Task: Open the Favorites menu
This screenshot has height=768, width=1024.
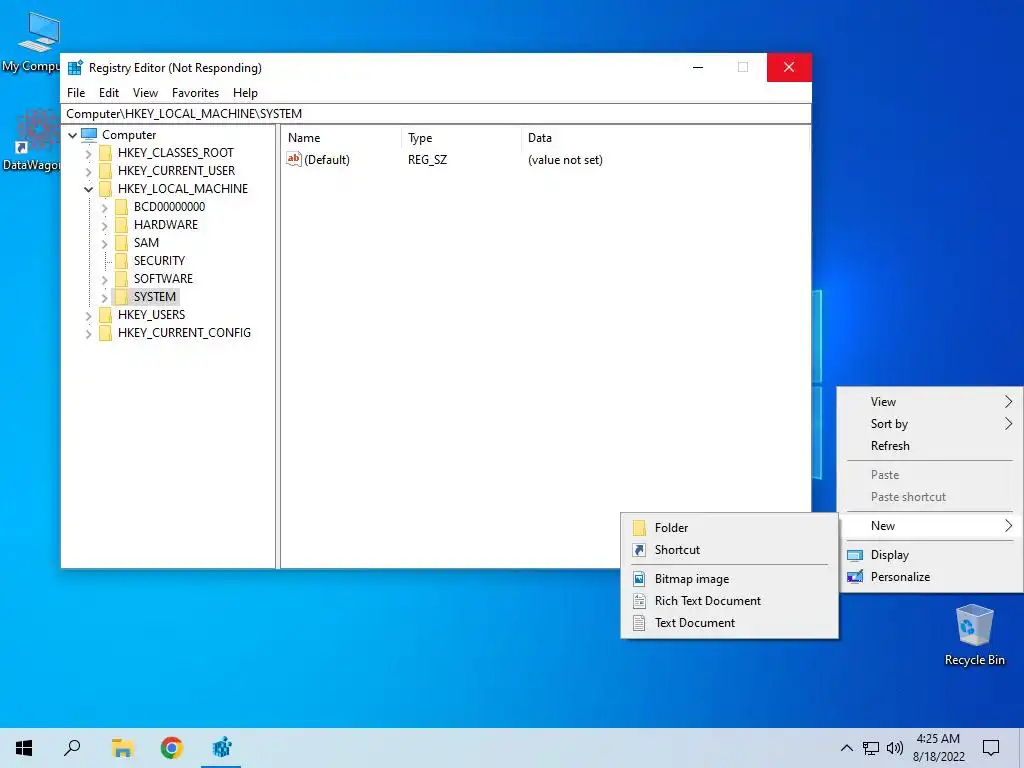Action: coord(195,93)
